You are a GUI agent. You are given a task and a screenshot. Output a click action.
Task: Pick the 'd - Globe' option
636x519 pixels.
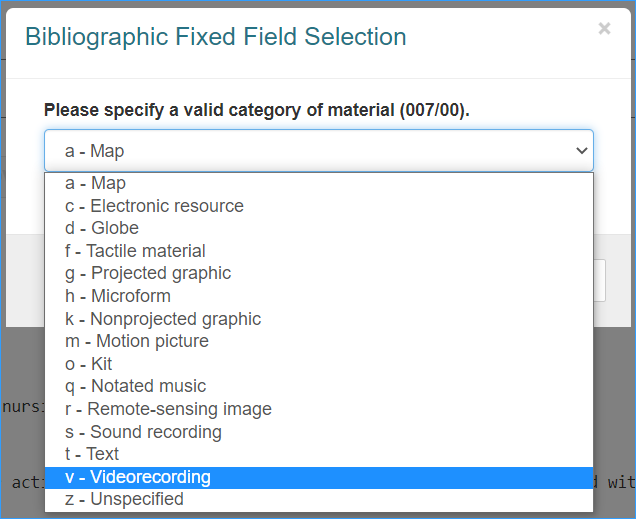click(x=319, y=228)
